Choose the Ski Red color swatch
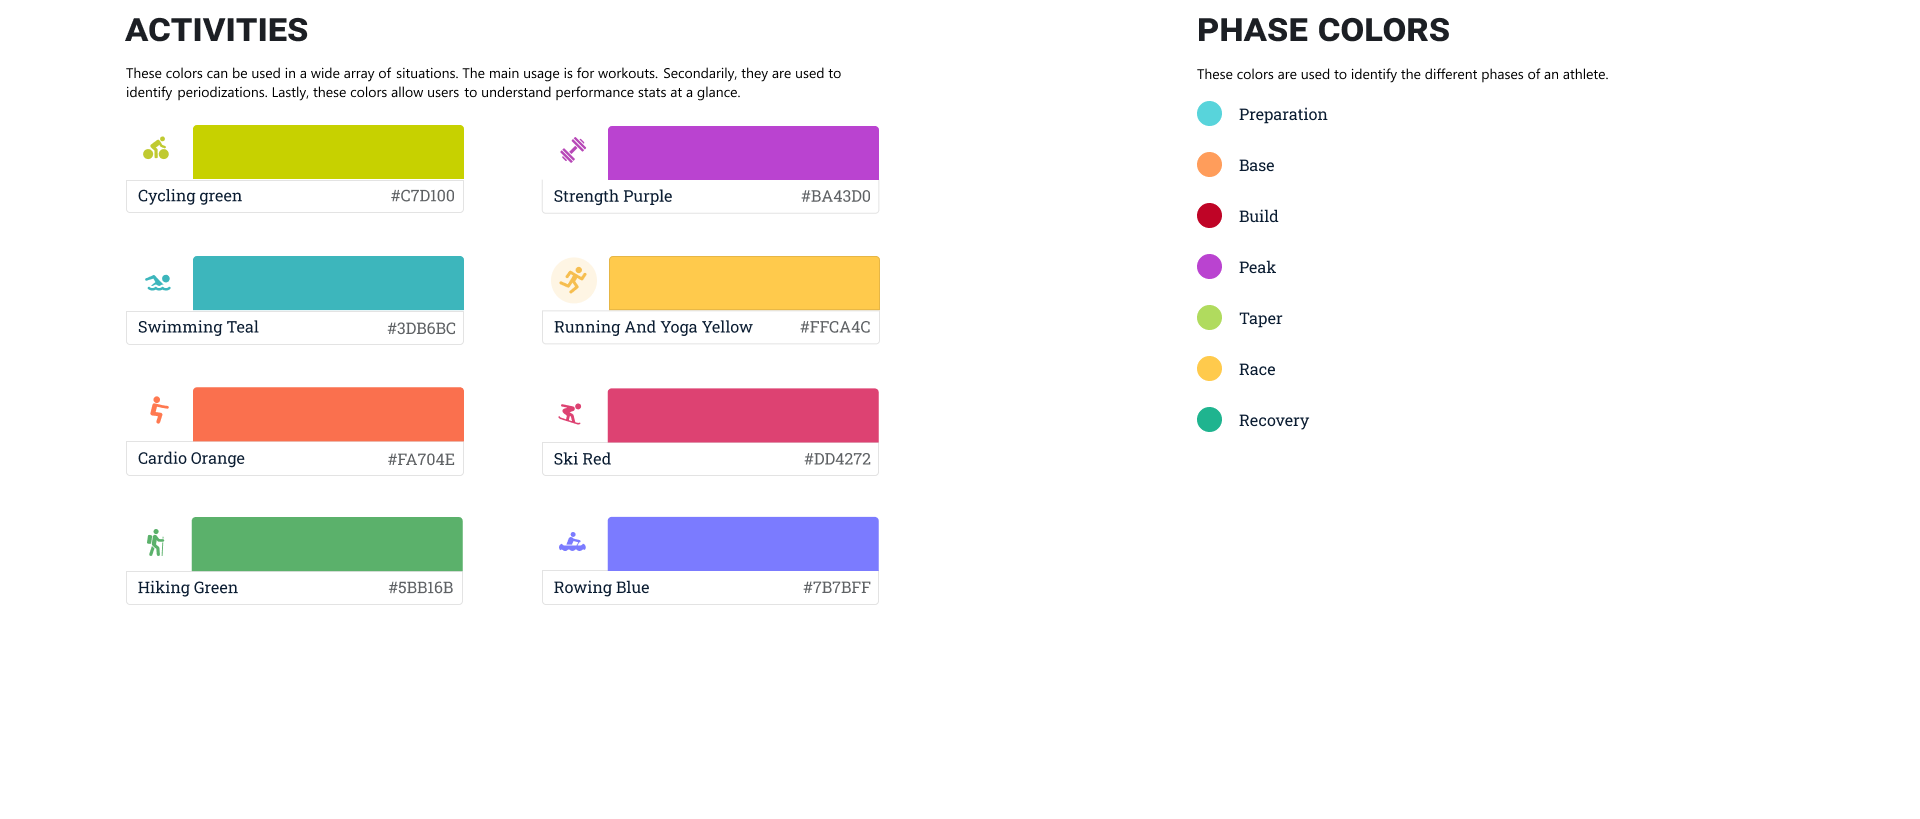Image resolution: width=1920 pixels, height=819 pixels. pos(743,415)
